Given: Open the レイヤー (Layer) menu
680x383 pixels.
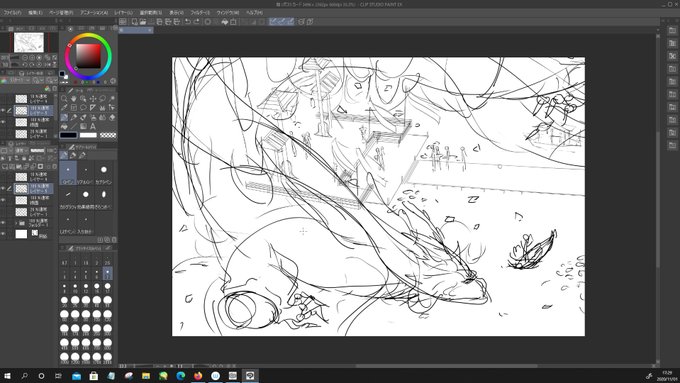Looking at the screenshot, I should click(124, 13).
